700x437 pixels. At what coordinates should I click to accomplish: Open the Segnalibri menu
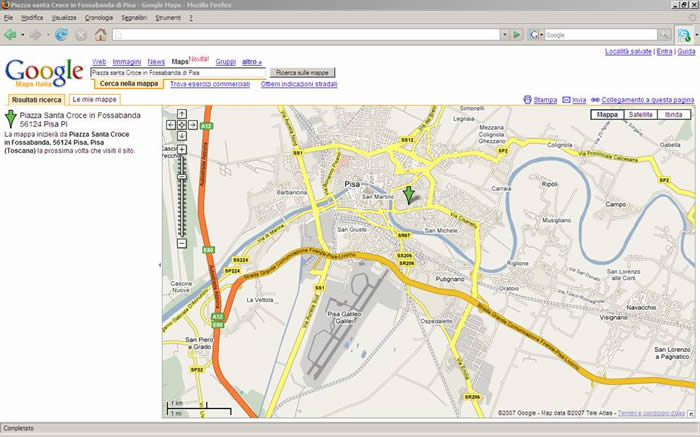pos(134,18)
